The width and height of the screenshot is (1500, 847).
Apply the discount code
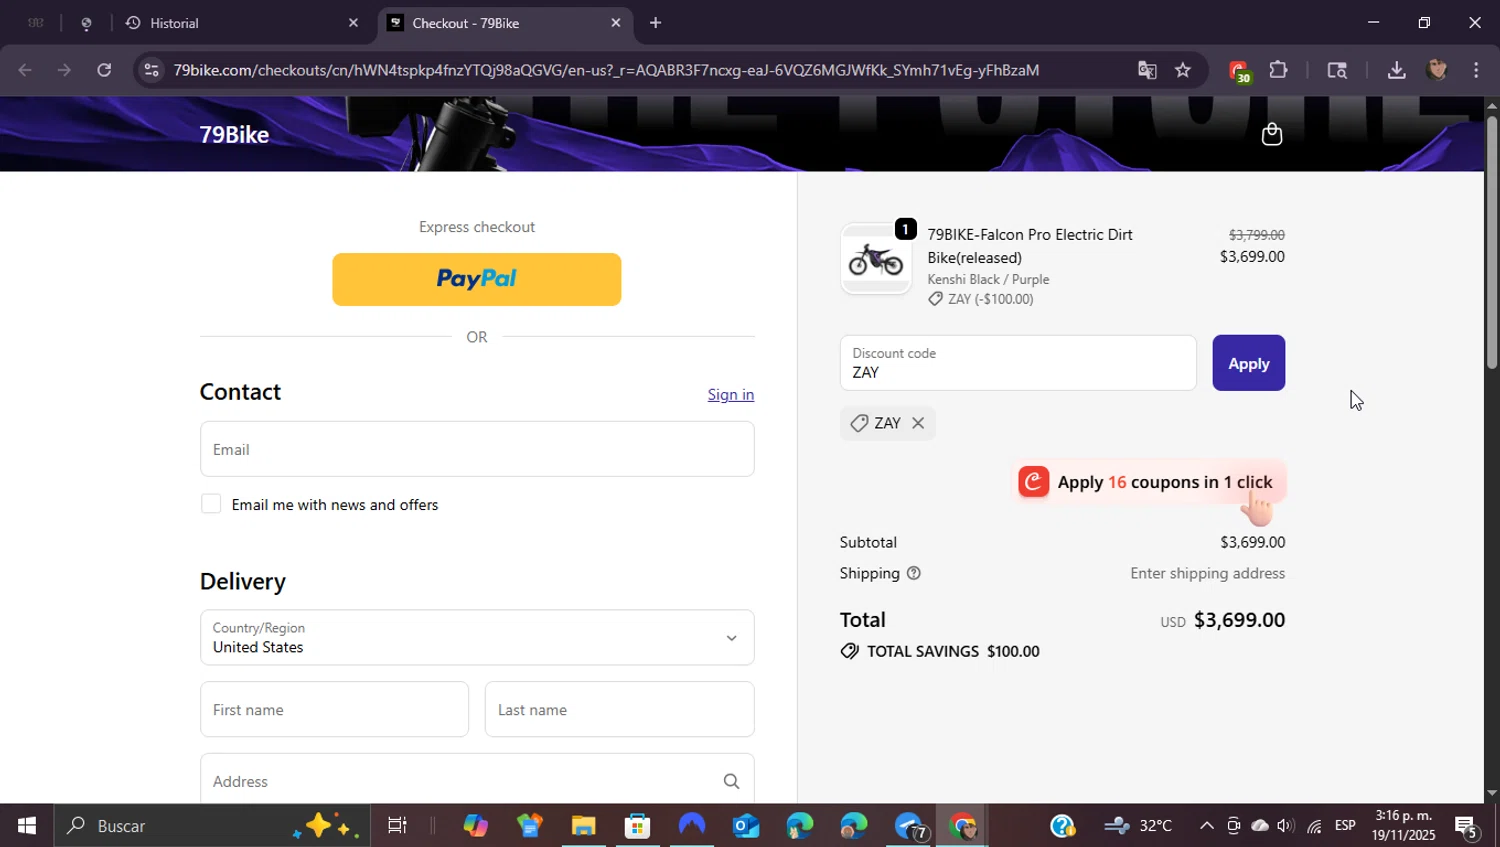pyautogui.click(x=1248, y=363)
